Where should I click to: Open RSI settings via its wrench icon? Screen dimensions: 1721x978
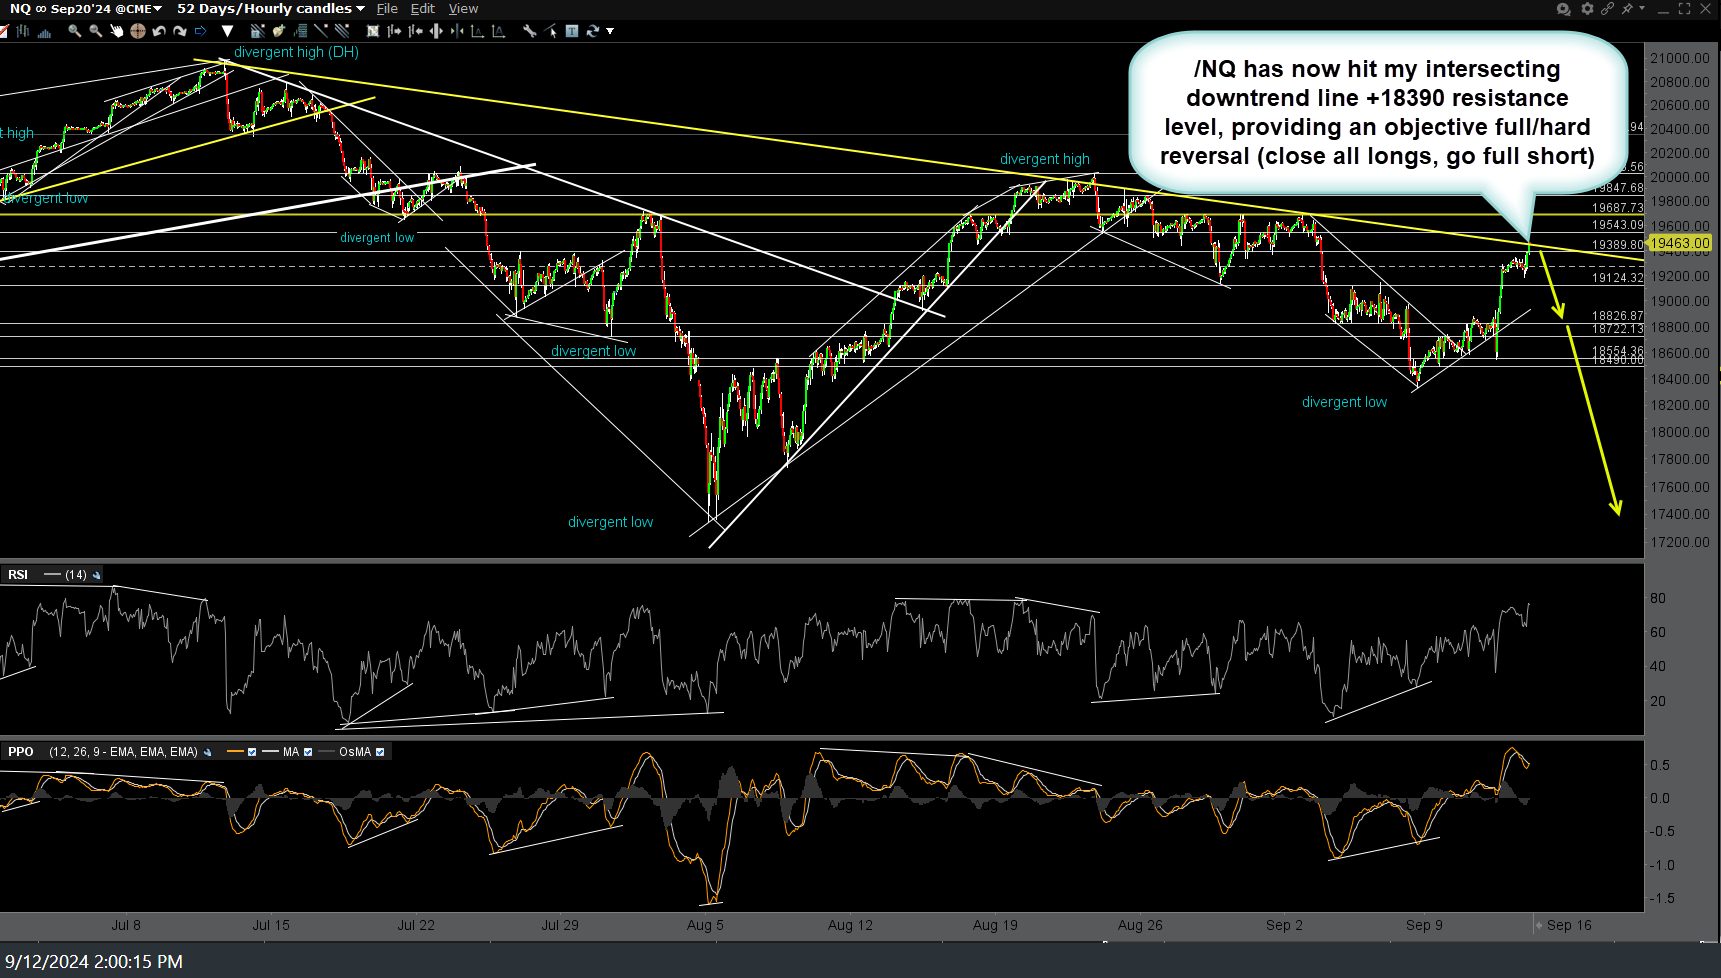(96, 575)
